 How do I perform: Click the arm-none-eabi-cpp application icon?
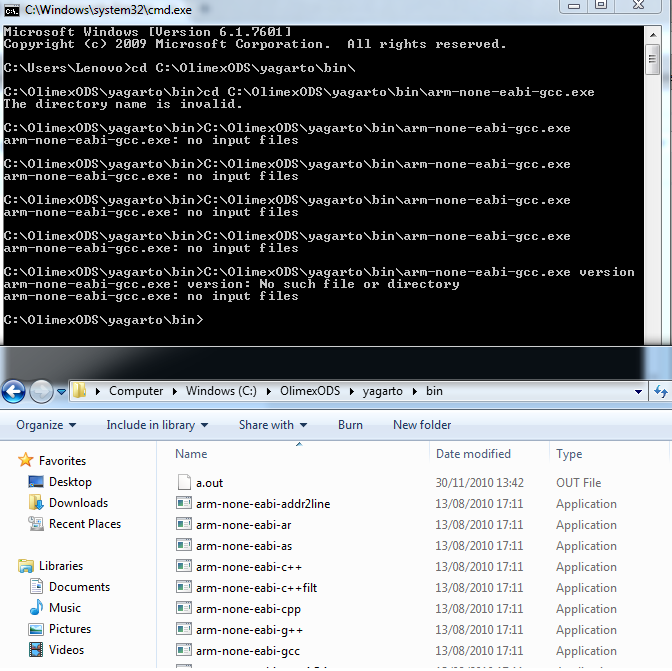pyautogui.click(x=184, y=608)
